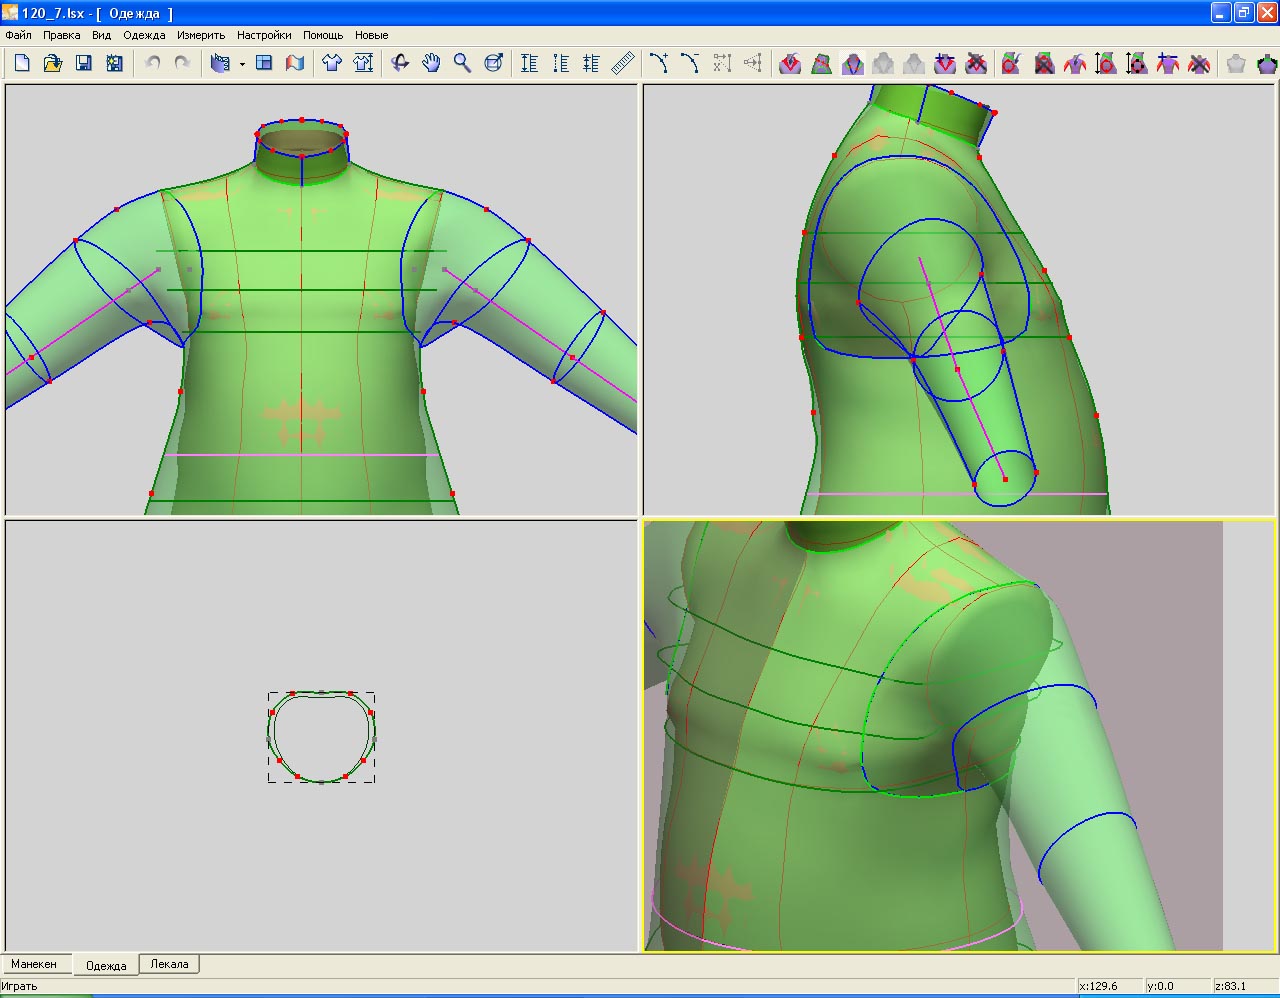Open a file with the folder icon
This screenshot has width=1280, height=998.
[x=53, y=63]
